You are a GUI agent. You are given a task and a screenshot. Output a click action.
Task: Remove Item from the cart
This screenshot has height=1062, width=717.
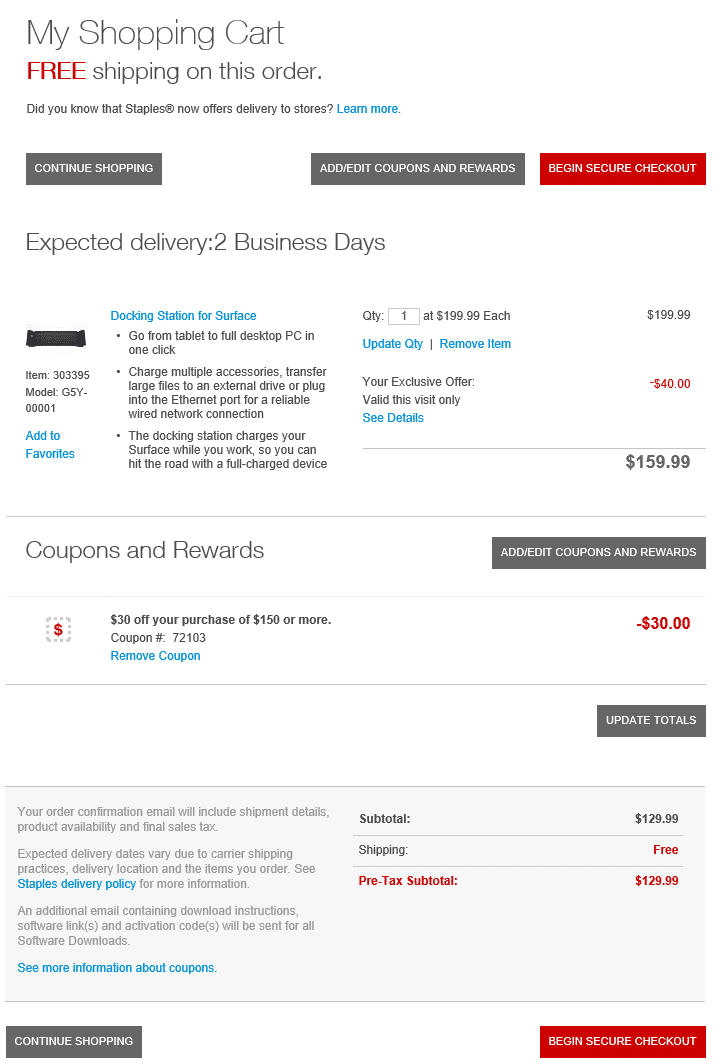coord(475,344)
